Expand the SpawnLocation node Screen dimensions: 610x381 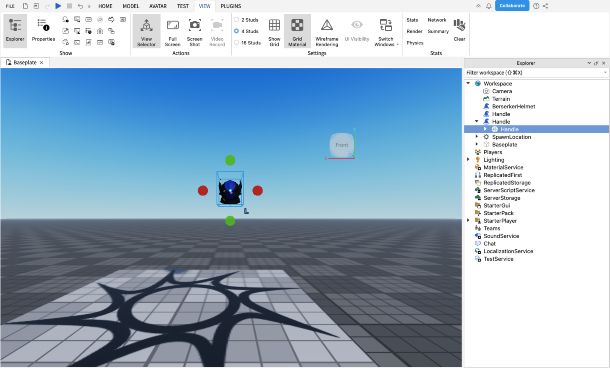tap(477, 137)
